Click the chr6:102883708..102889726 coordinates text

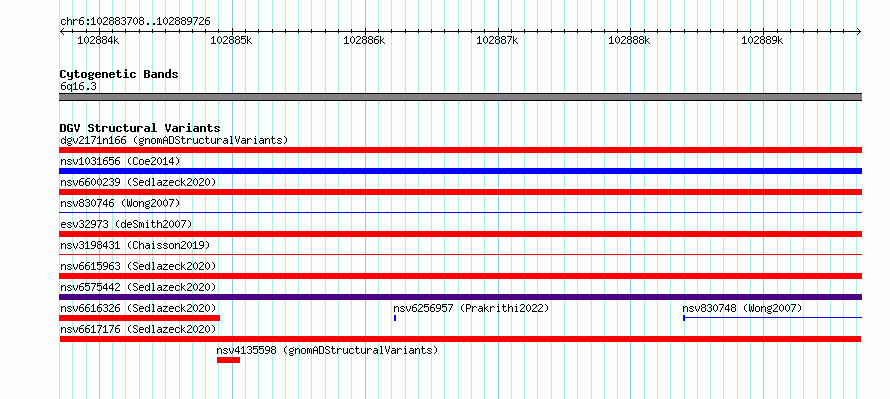point(135,22)
